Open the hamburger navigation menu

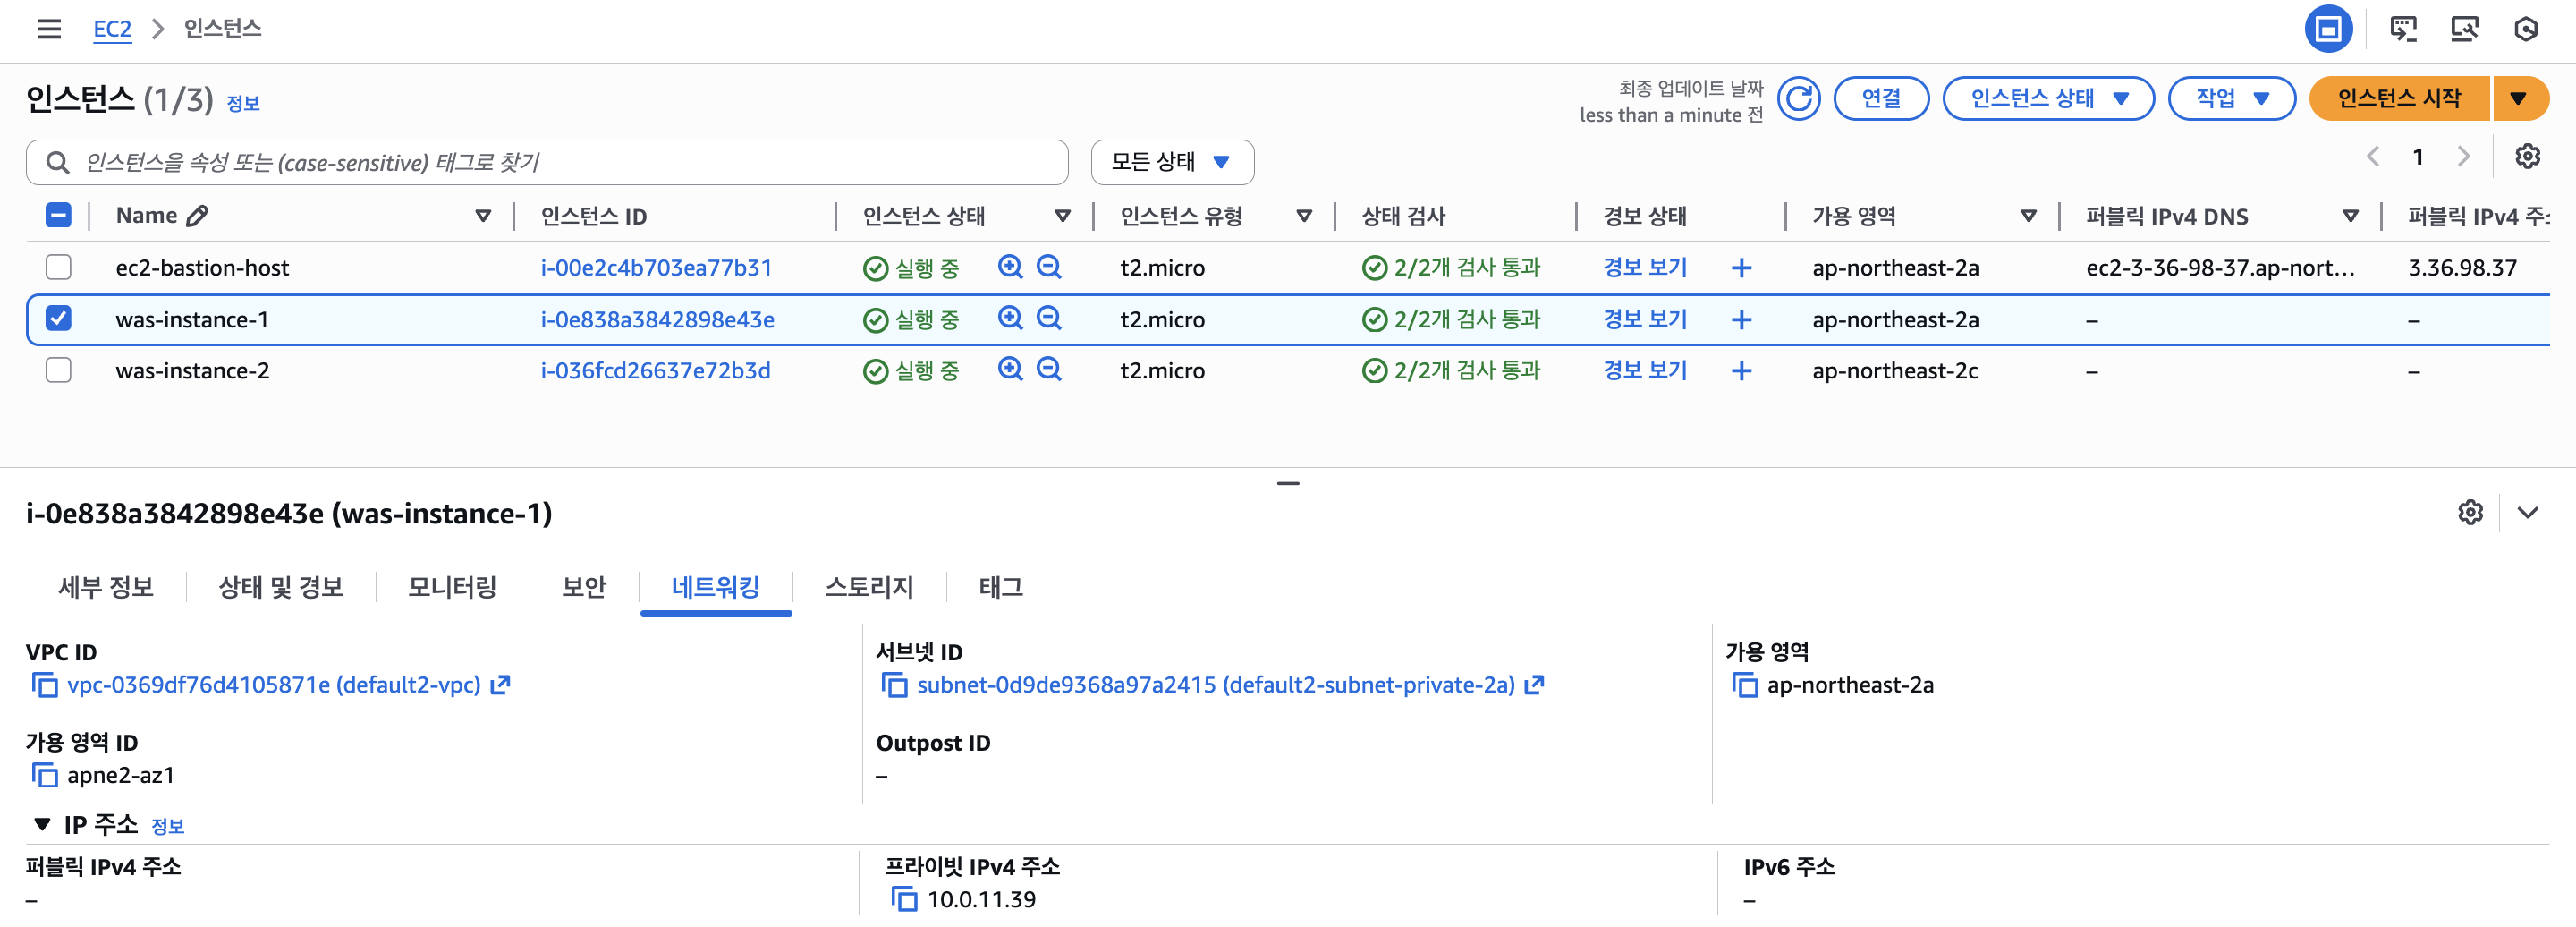click(49, 29)
